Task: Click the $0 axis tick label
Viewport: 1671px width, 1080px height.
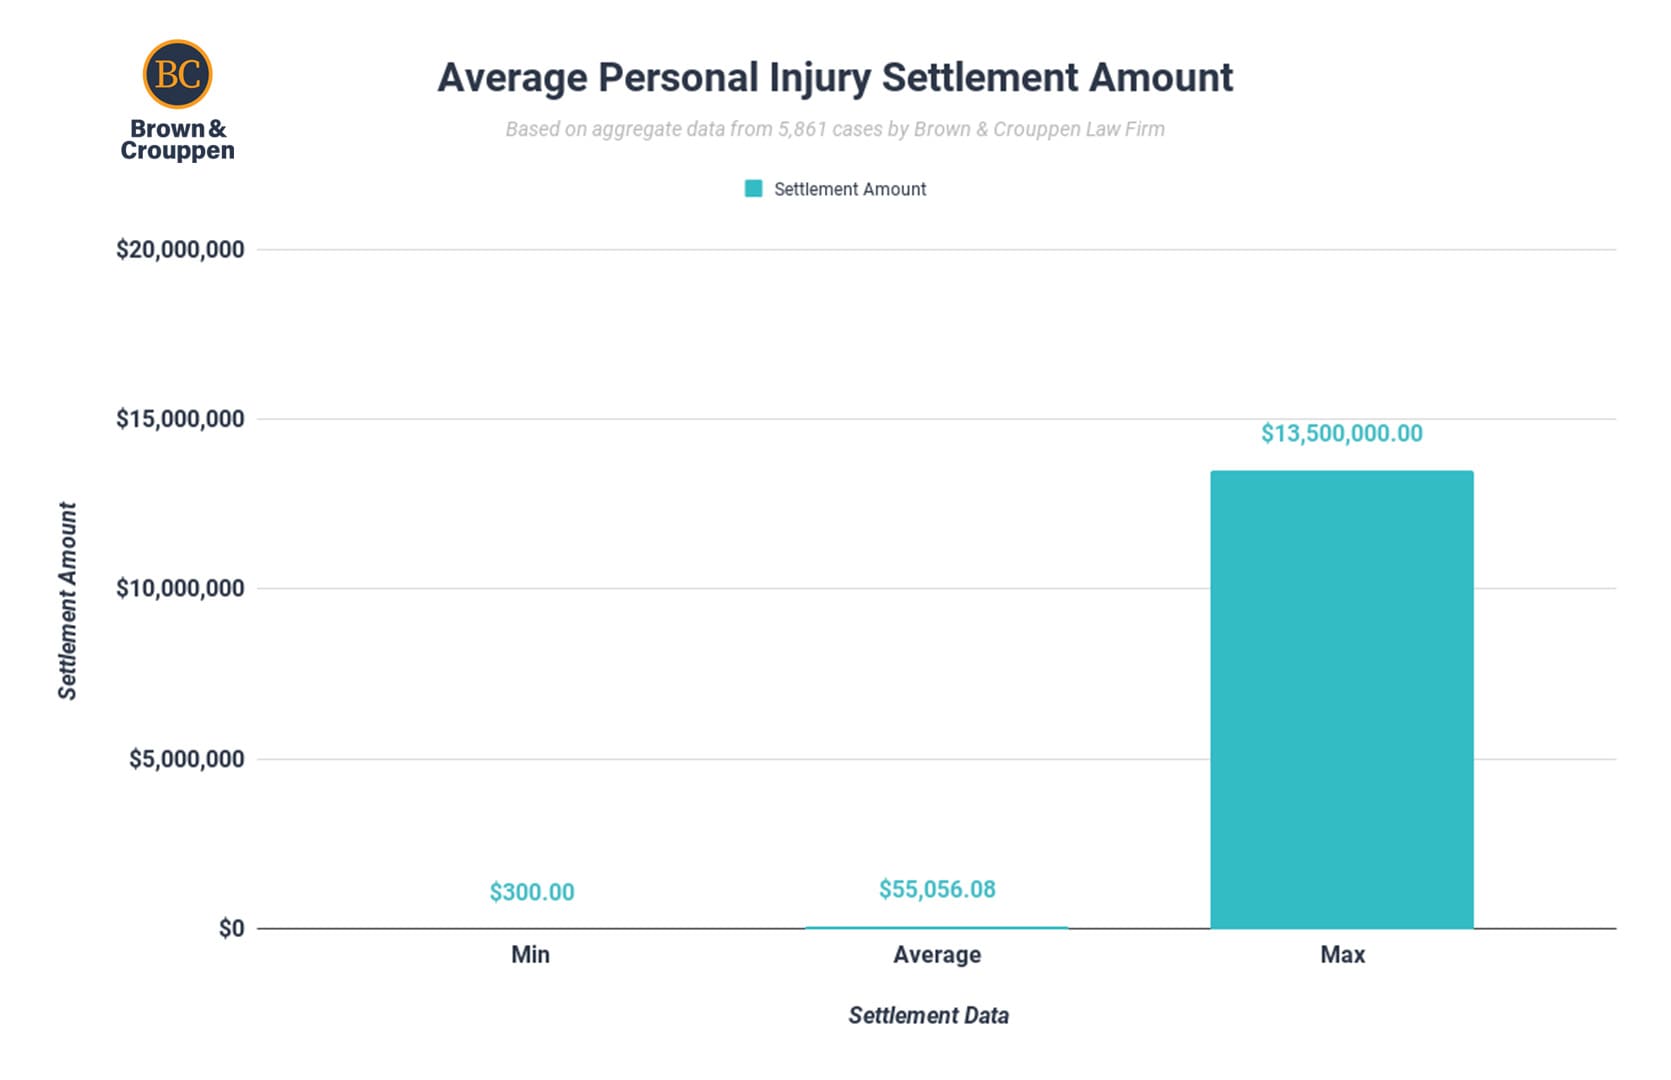Action: coord(231,929)
